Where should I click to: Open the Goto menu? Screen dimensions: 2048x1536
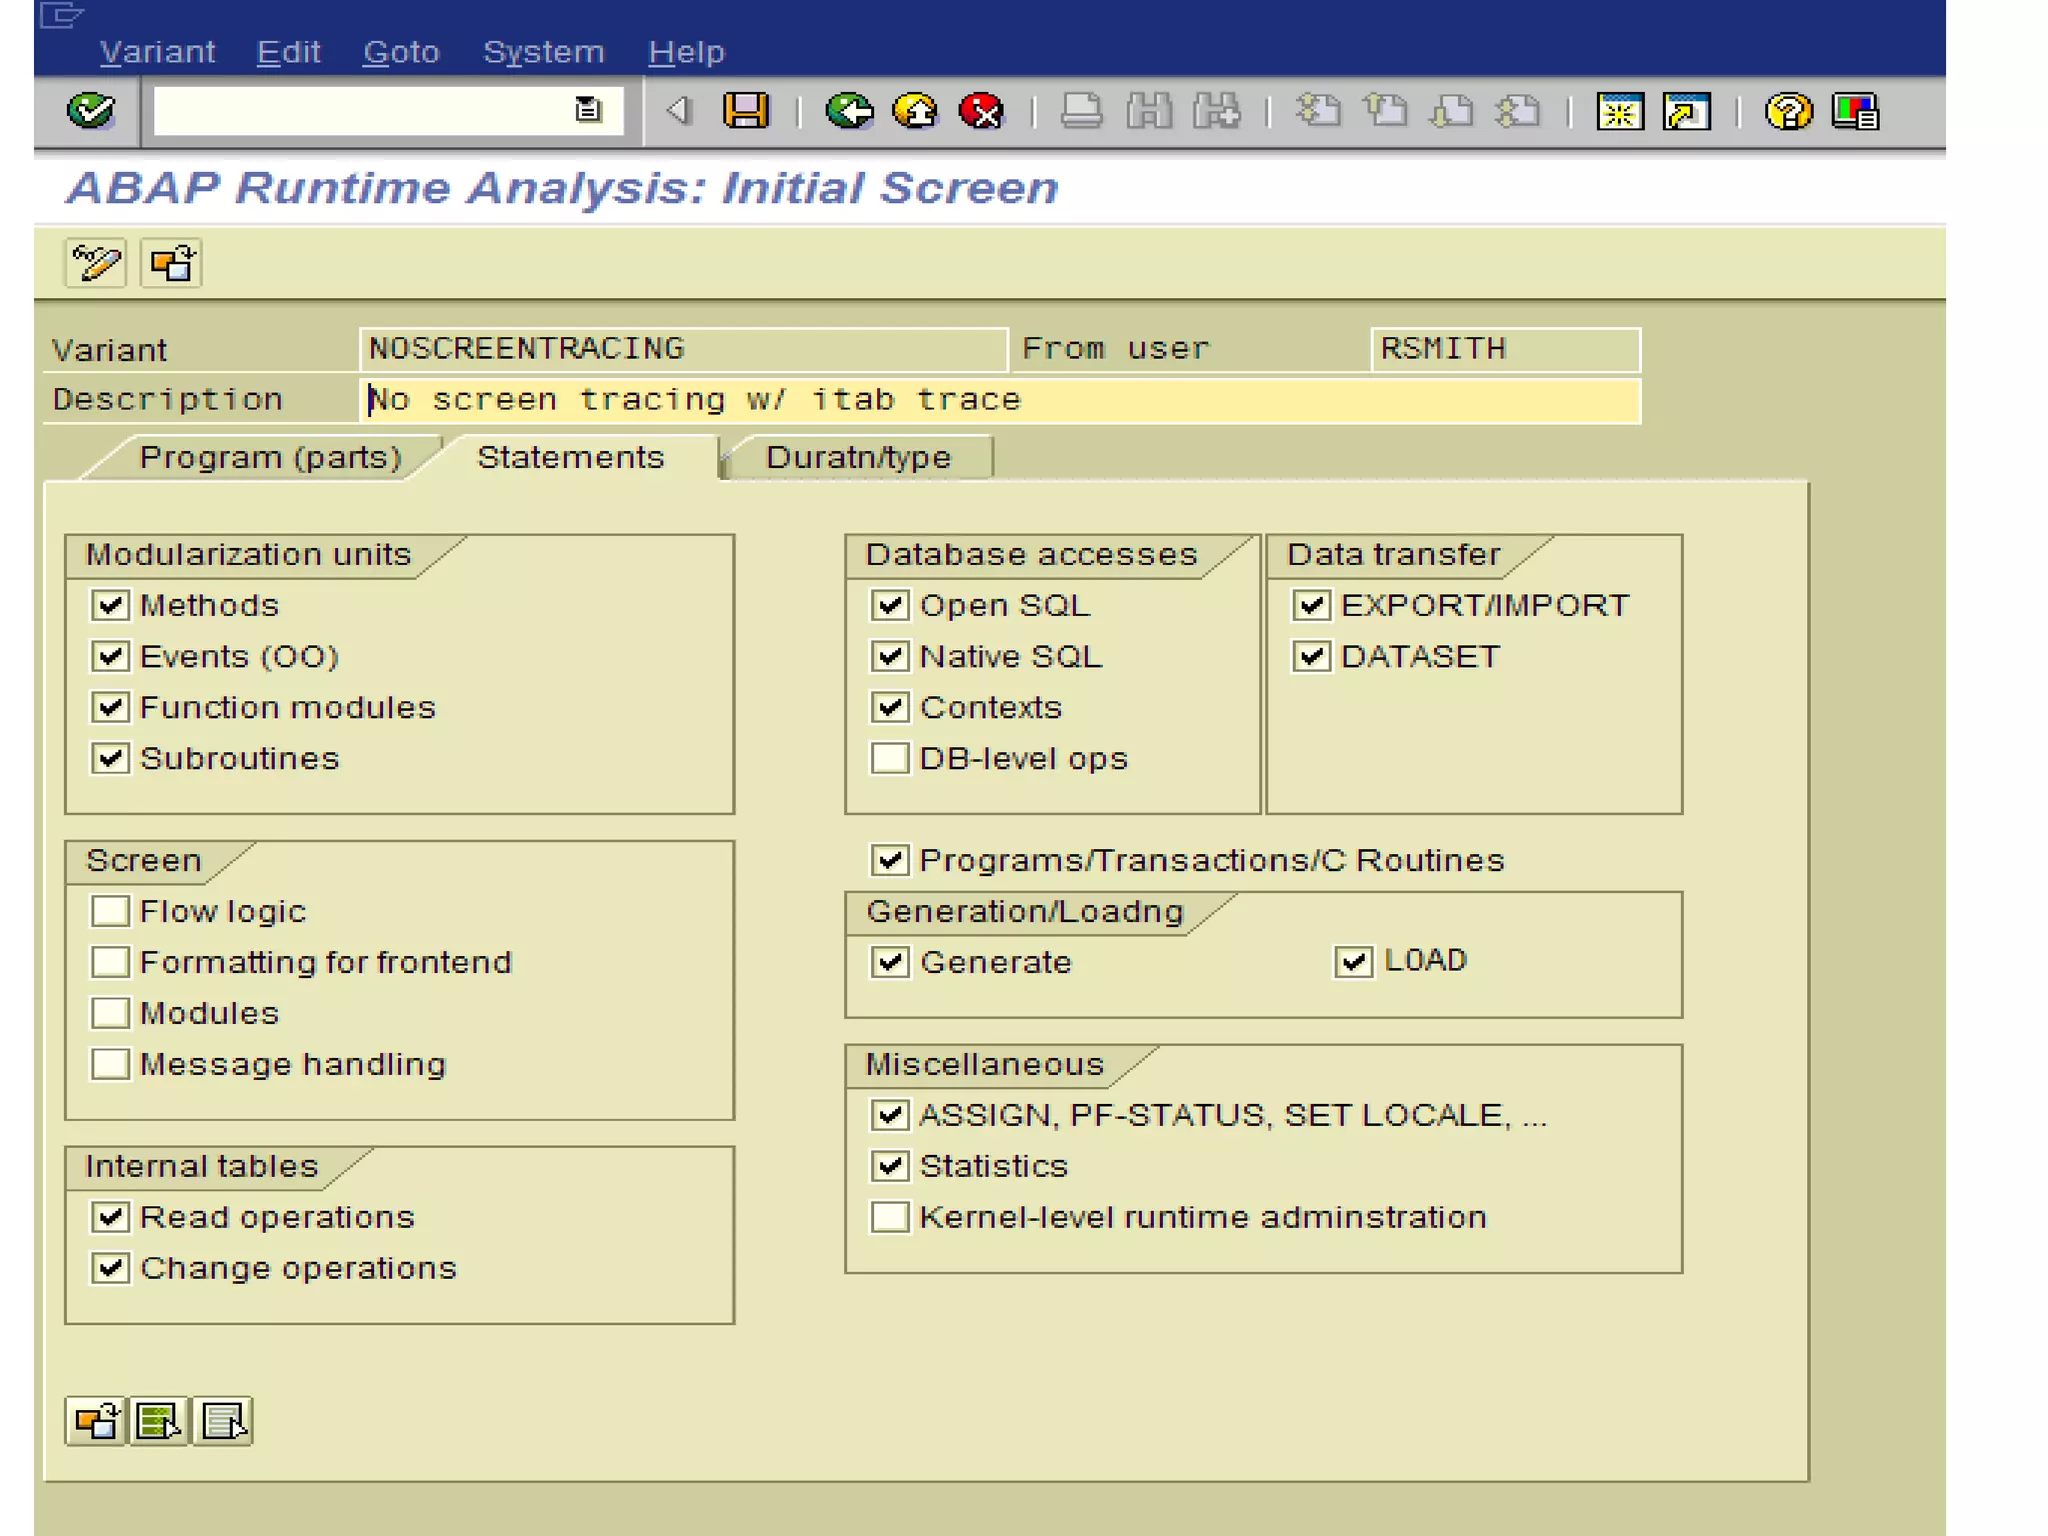click(x=401, y=52)
